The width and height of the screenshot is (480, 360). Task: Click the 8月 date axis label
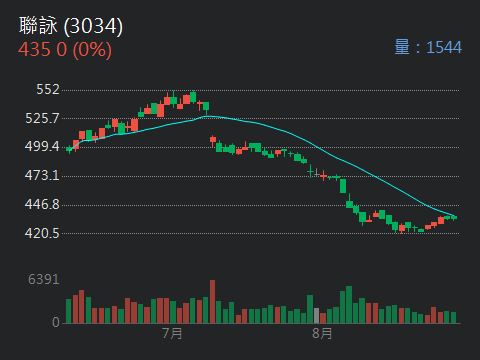(322, 333)
